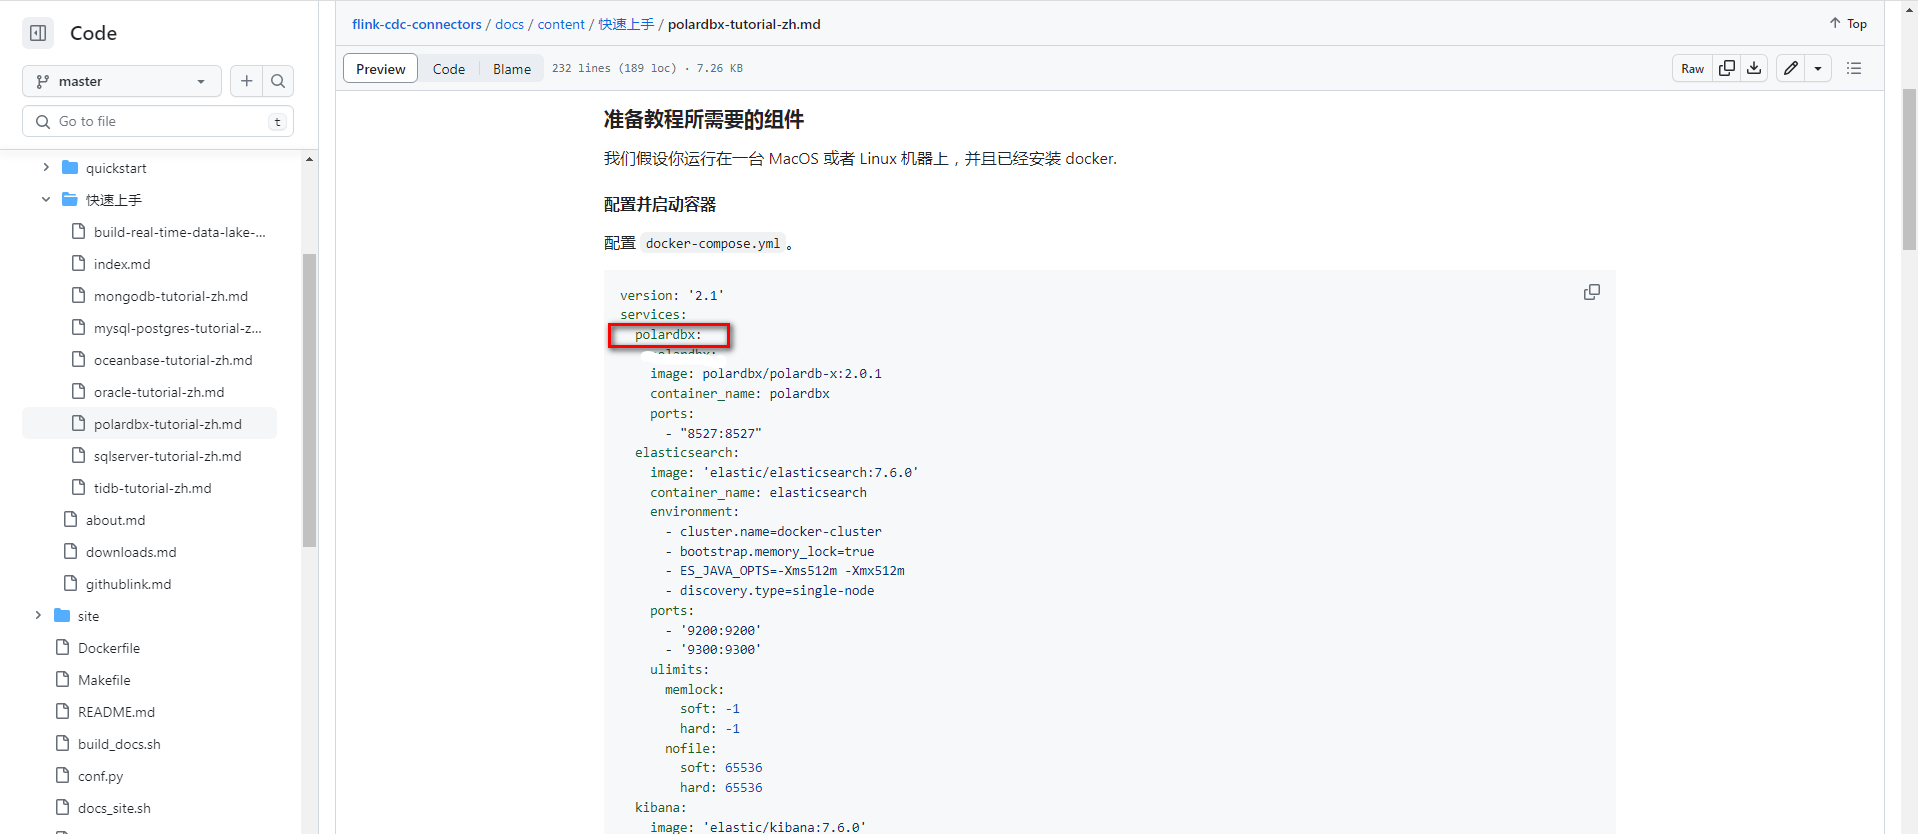Open conf.py file

(x=101, y=776)
